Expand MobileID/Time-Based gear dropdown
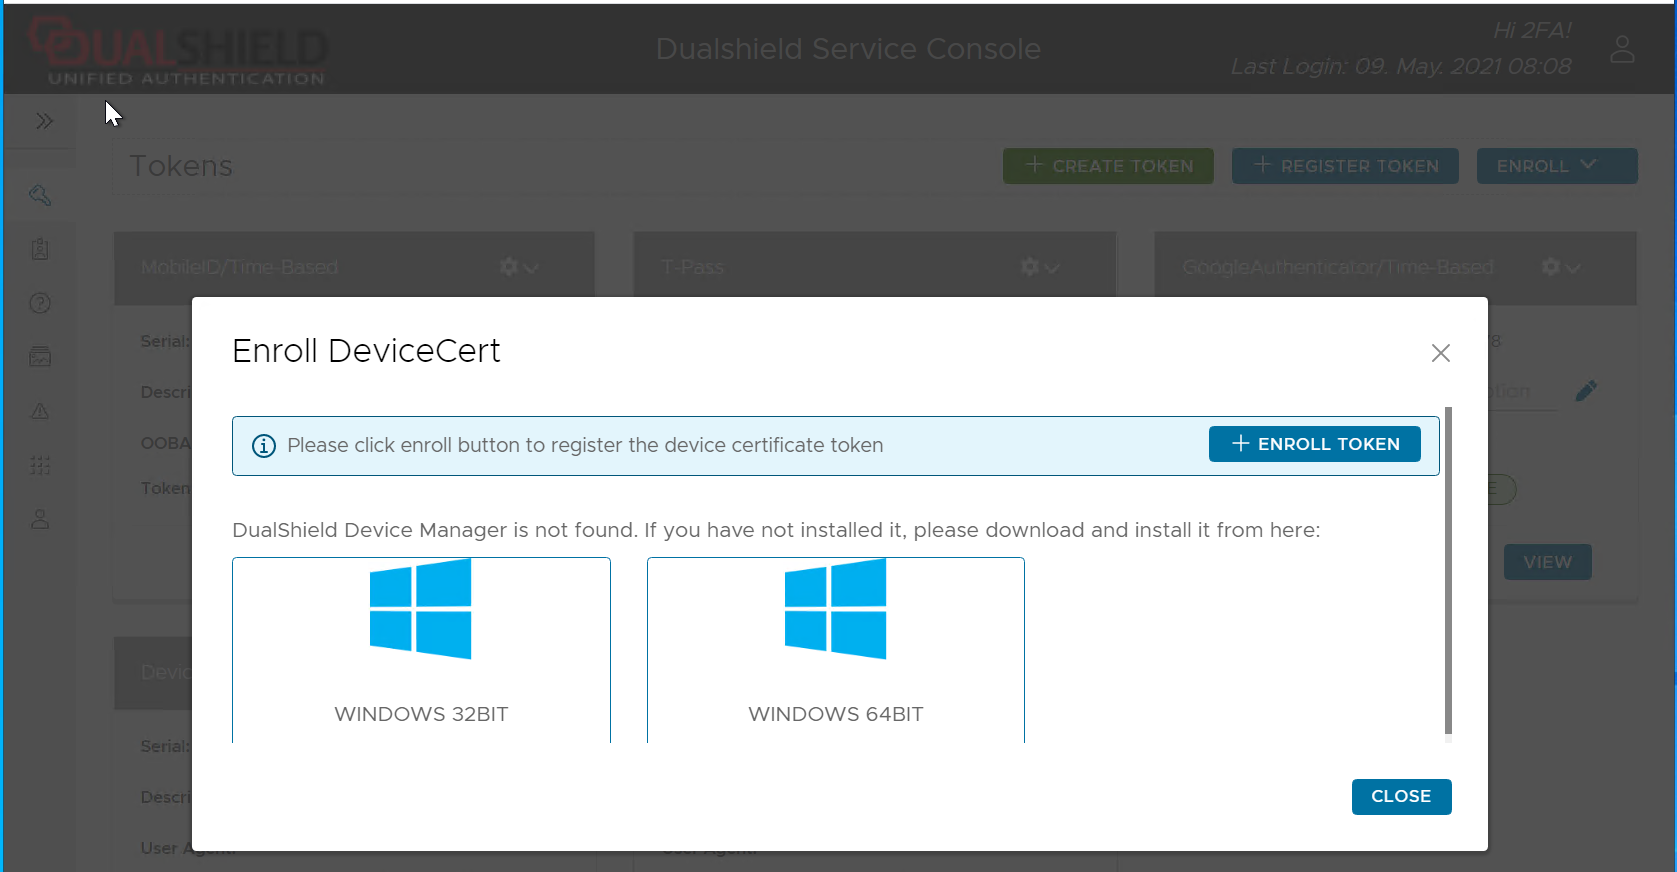Screen dimensions: 1677x872 tap(519, 267)
